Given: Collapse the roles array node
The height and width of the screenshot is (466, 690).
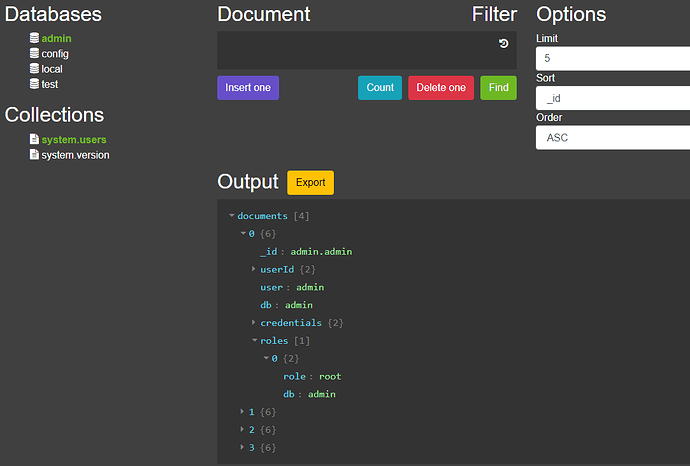Looking at the screenshot, I should tap(254, 341).
